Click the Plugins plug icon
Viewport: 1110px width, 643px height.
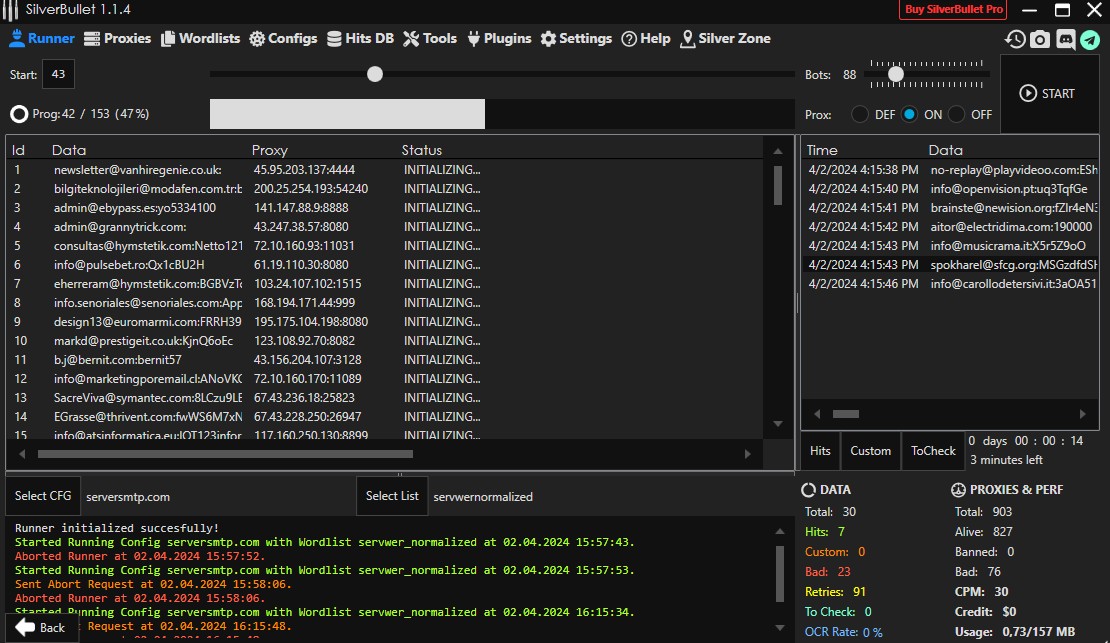click(474, 39)
